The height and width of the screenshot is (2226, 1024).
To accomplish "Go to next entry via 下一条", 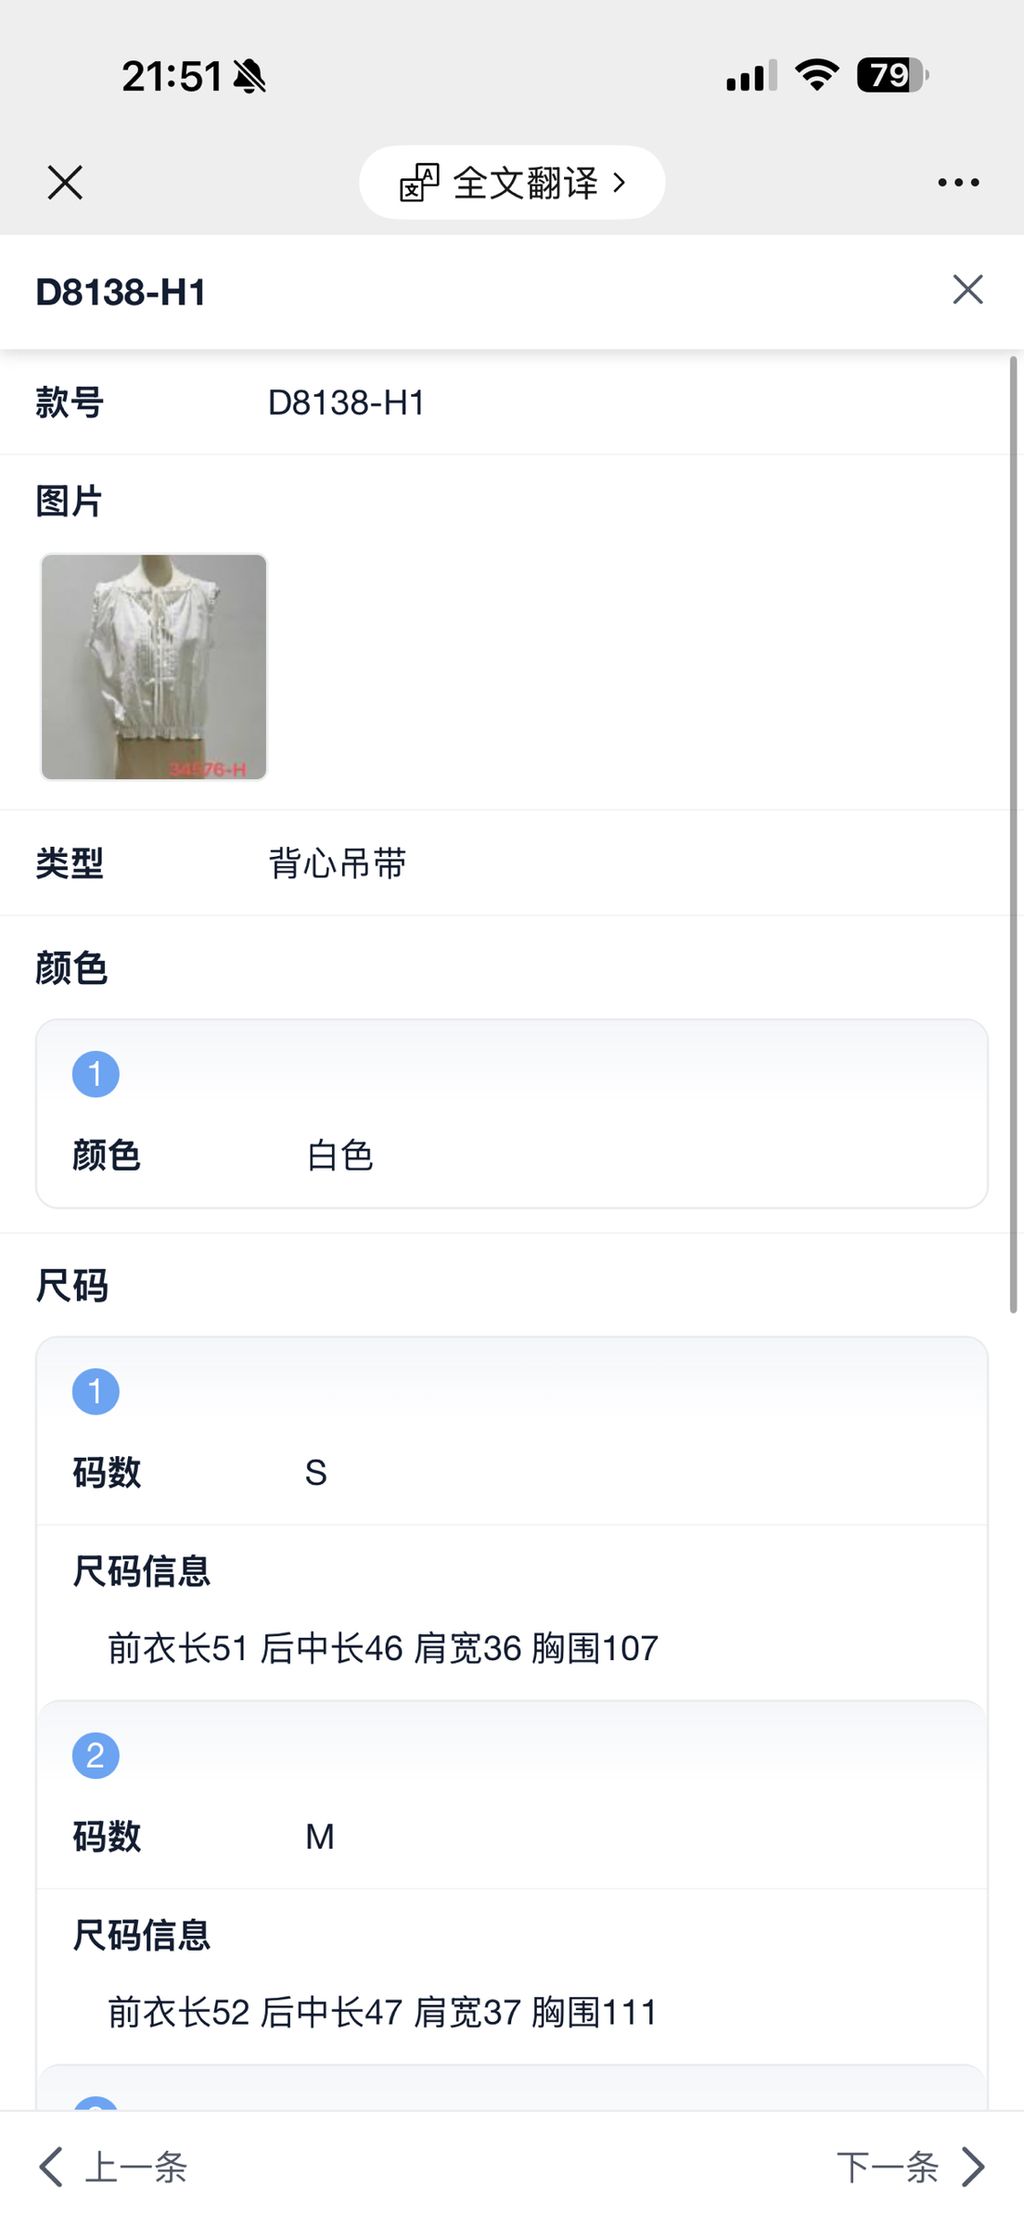I will [887, 2167].
